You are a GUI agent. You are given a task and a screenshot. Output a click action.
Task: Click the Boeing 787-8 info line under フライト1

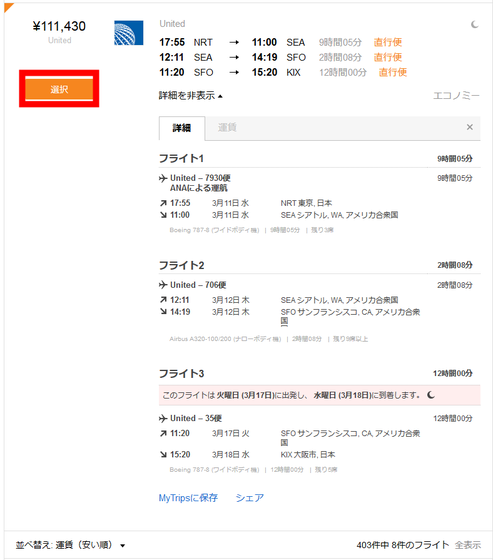coord(252,230)
